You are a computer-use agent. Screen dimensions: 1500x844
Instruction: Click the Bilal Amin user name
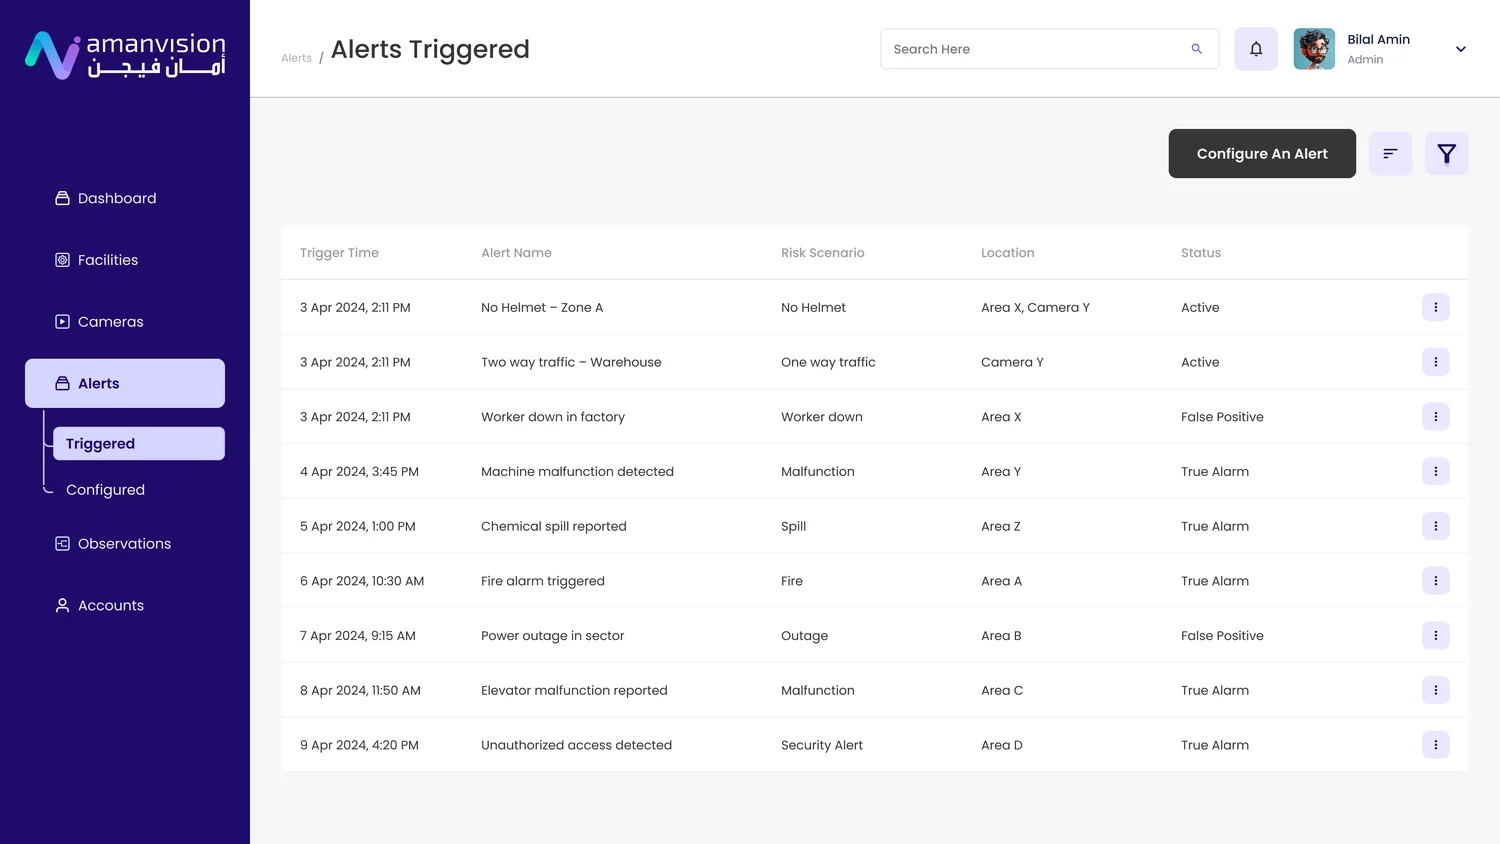[1378, 39]
